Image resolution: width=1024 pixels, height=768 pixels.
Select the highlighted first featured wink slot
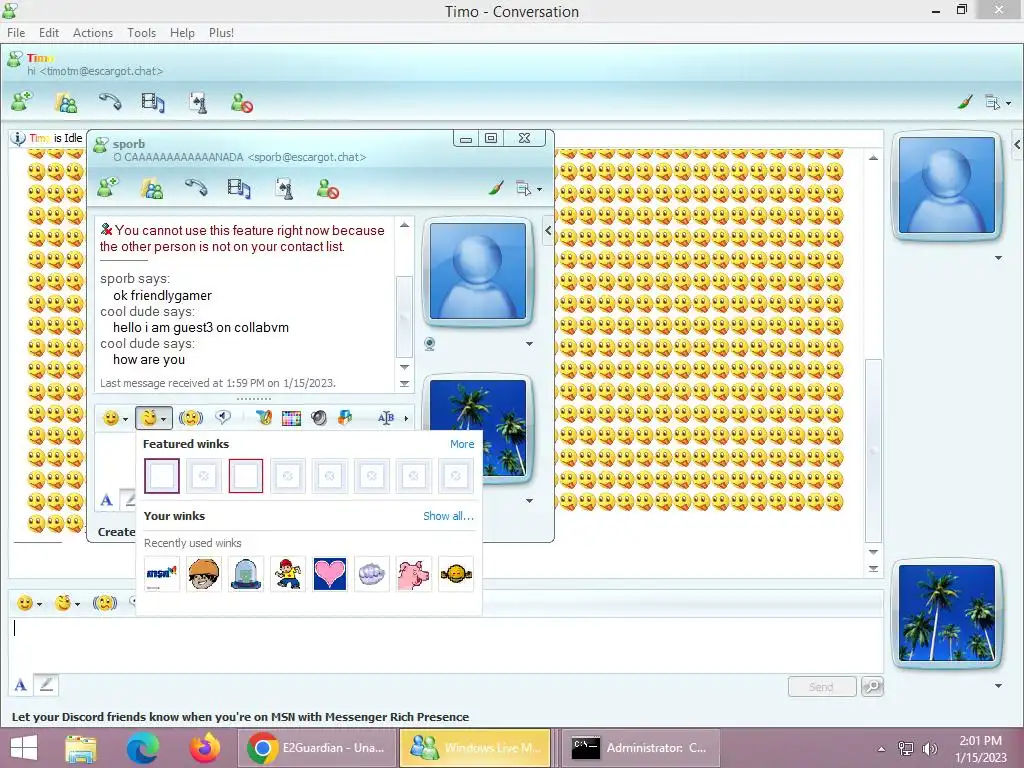(161, 475)
